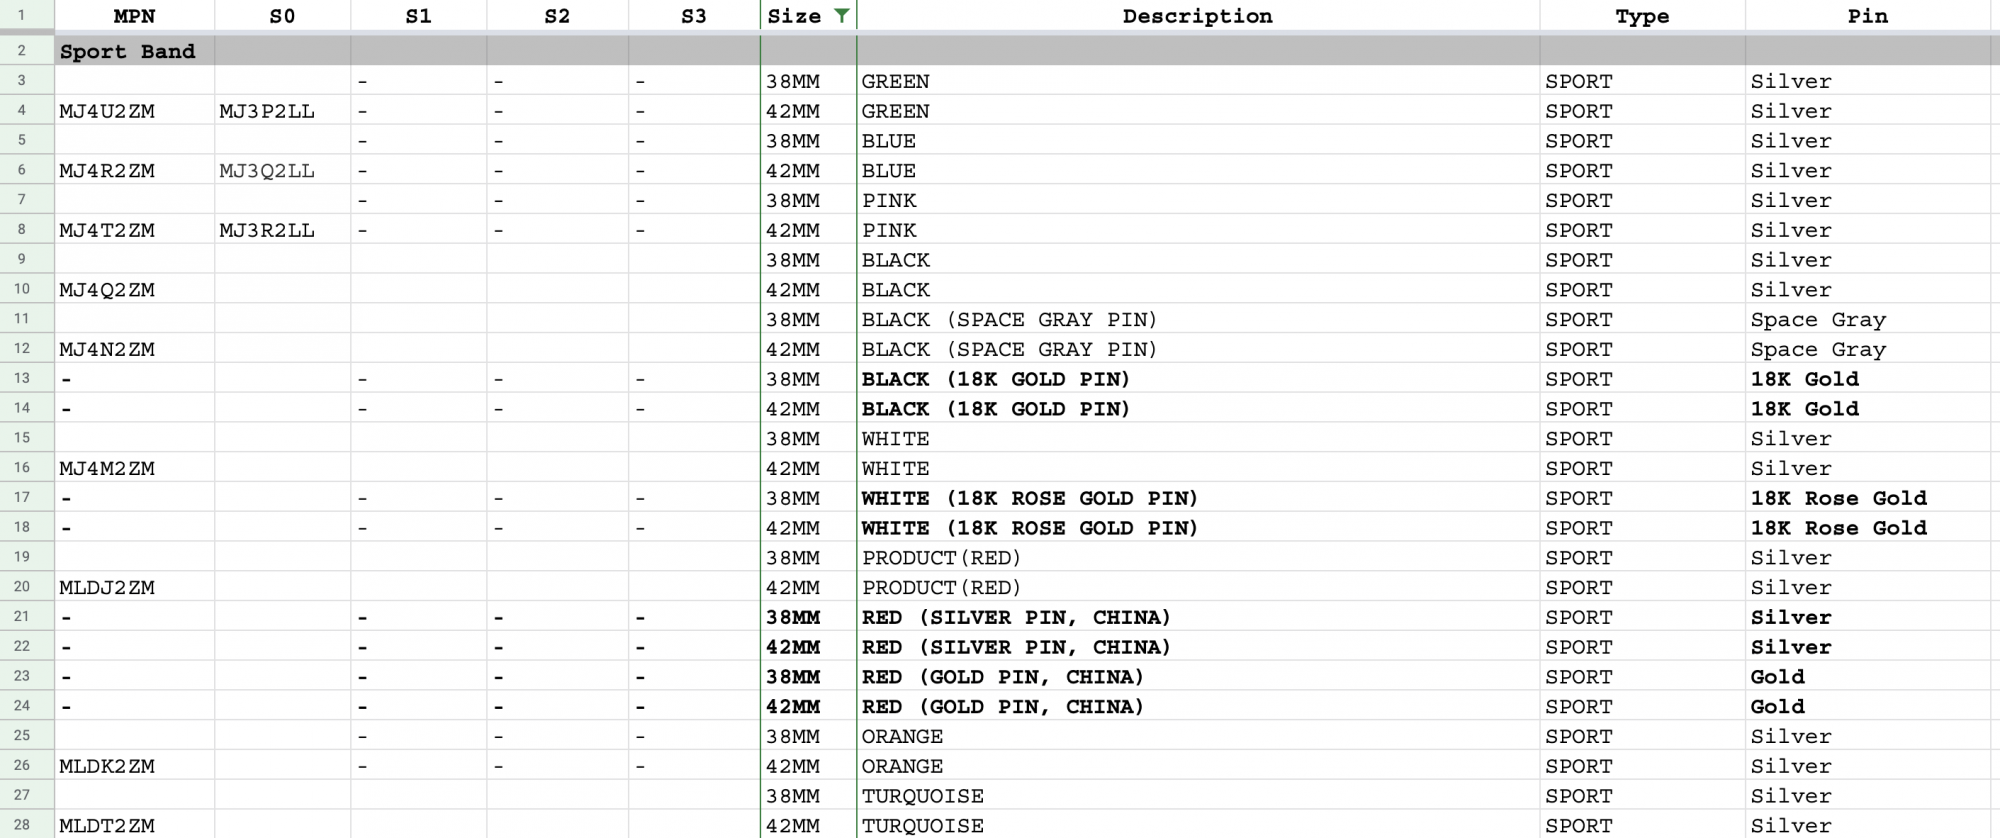This screenshot has width=2000, height=838.
Task: Select SPORT type cell in row 16
Action: (x=1642, y=468)
